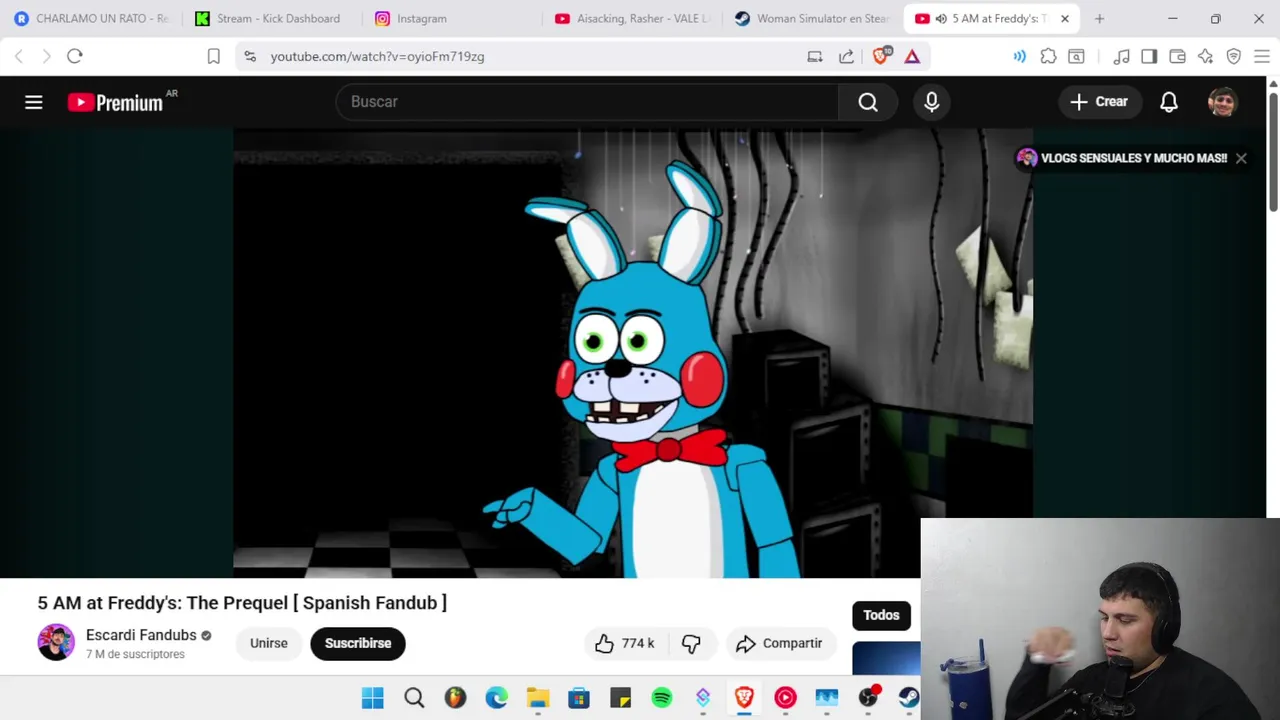Bookmark this page in the address bar
The image size is (1280, 720).
point(213,56)
